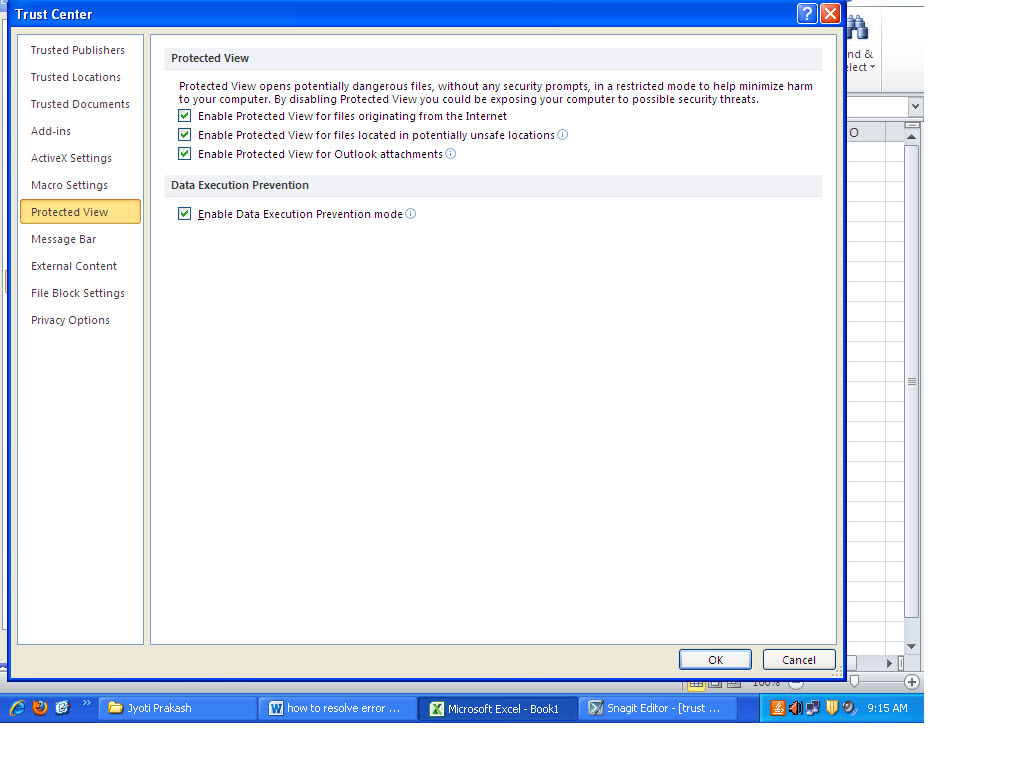Switch to Jyoti Prakash folder taskbar button
The width and height of the screenshot is (1024, 768).
pos(178,708)
